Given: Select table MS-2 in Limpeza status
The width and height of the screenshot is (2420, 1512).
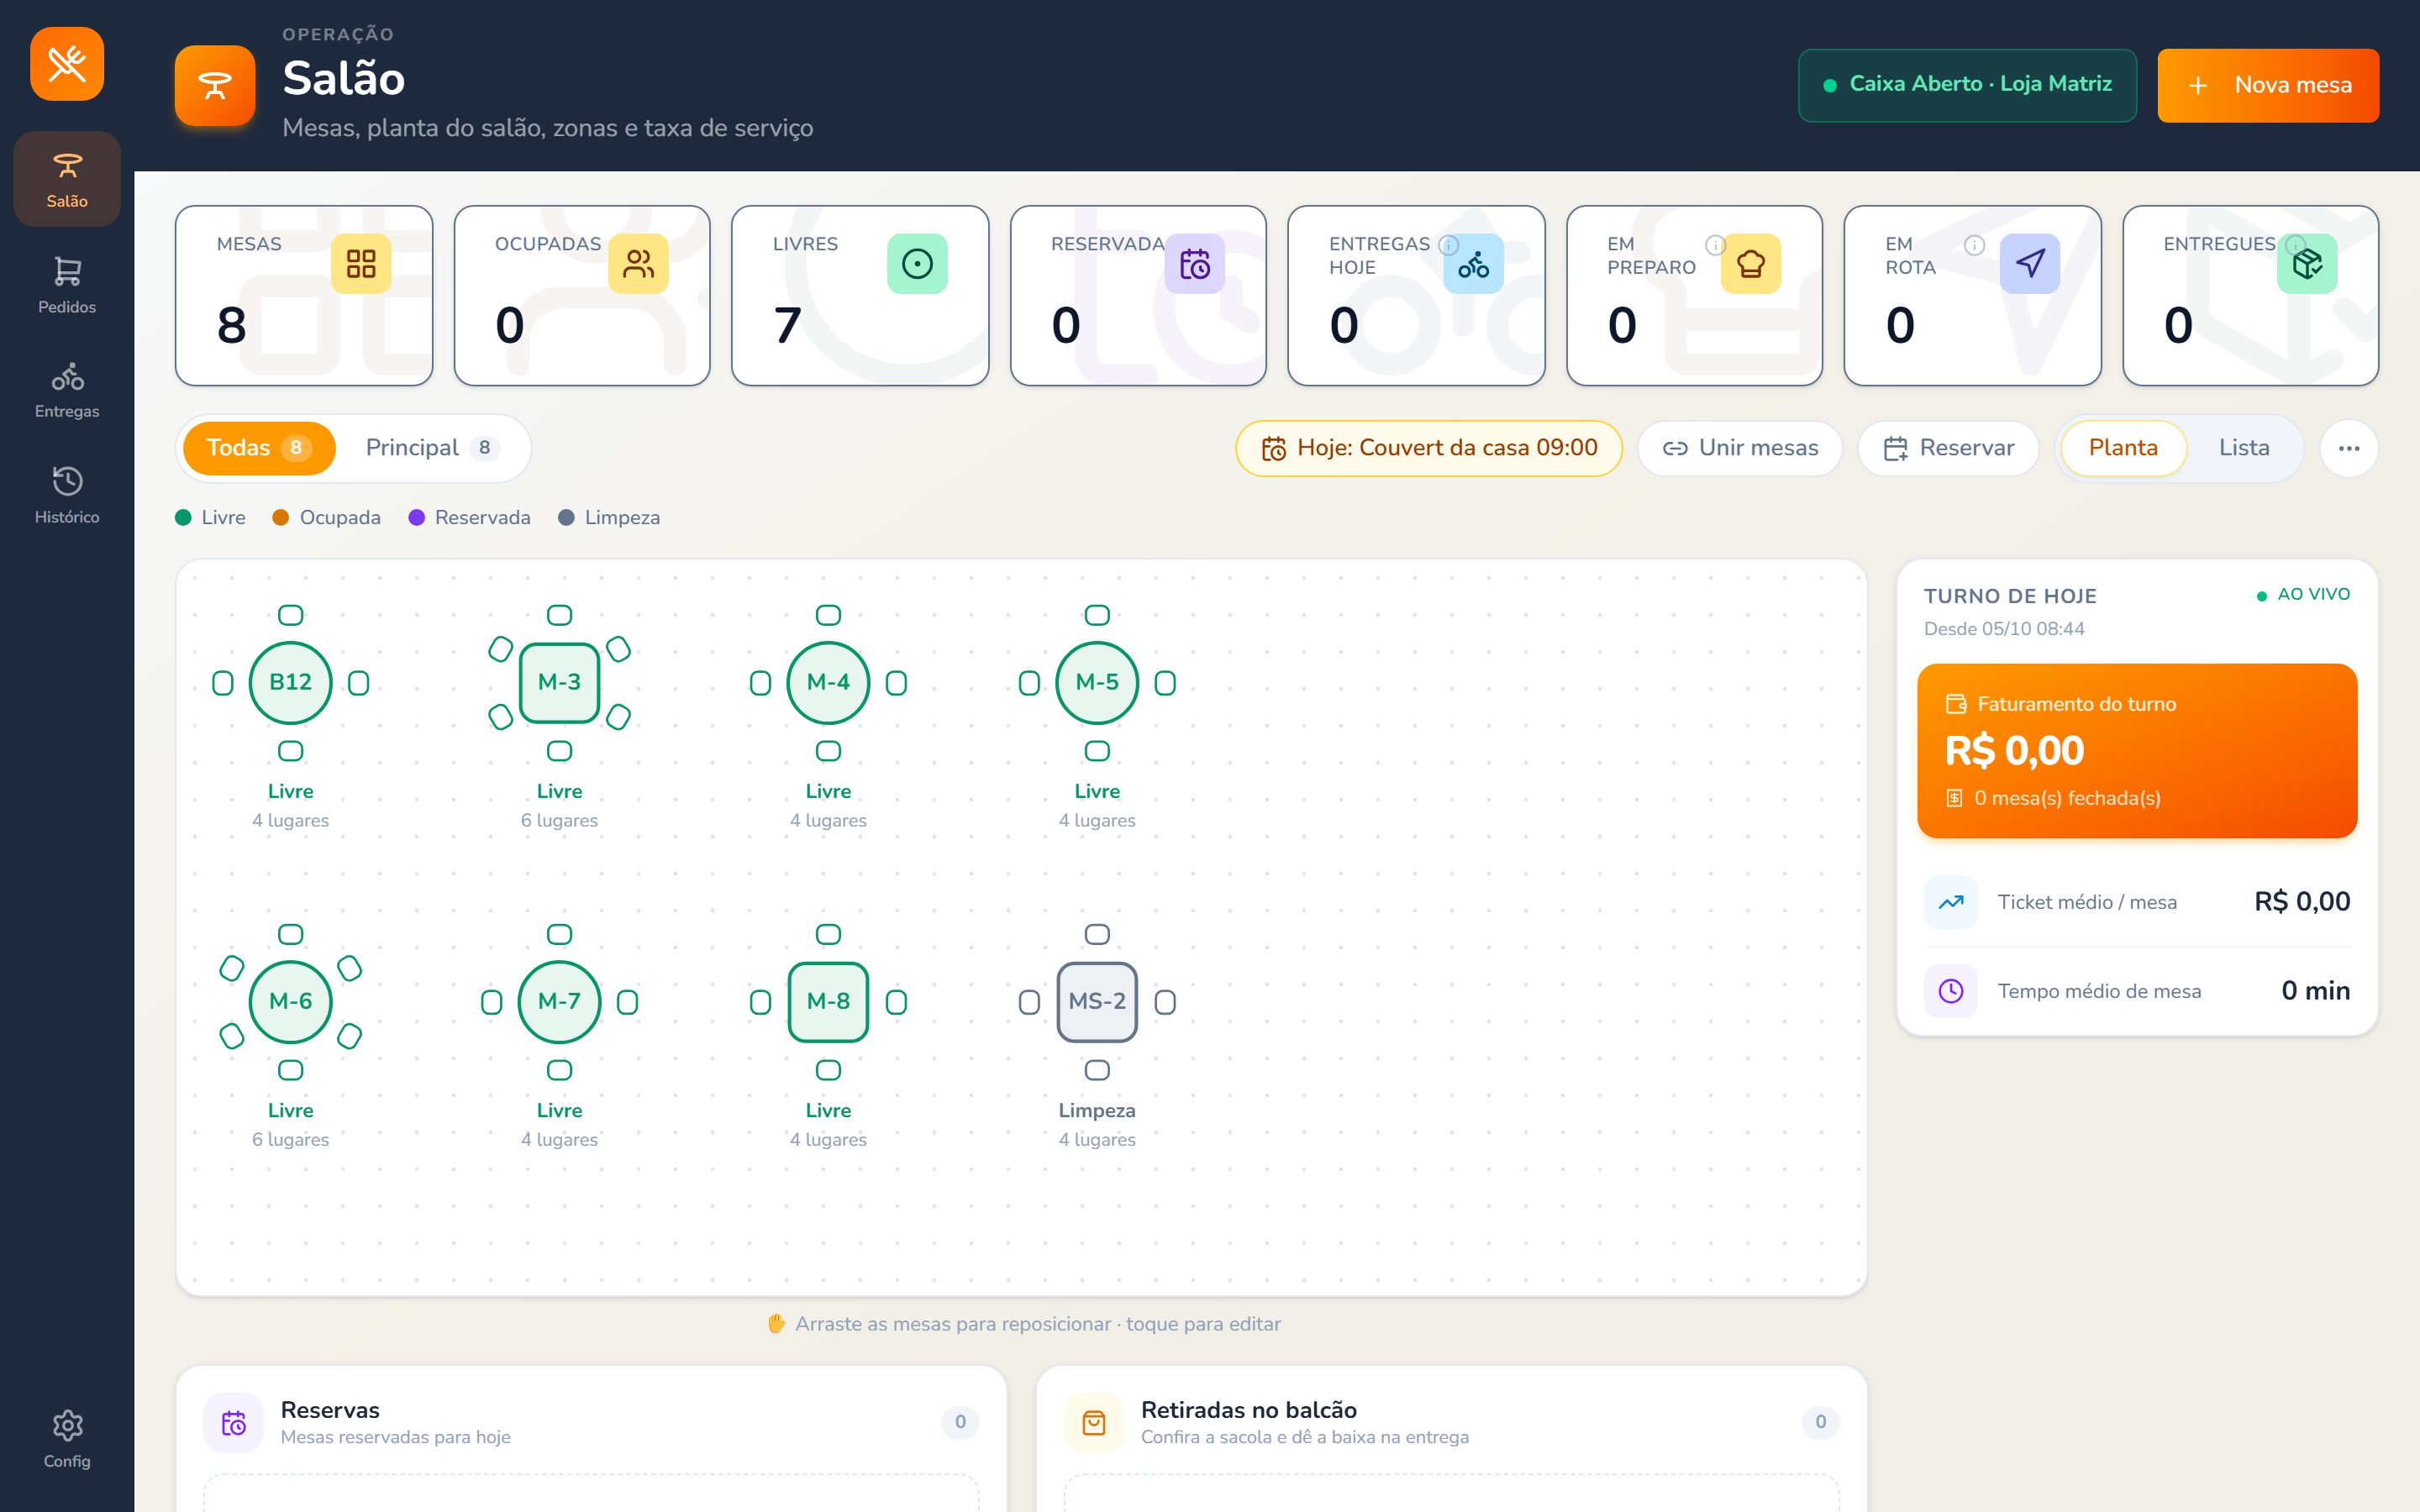Looking at the screenshot, I should click(1097, 1001).
